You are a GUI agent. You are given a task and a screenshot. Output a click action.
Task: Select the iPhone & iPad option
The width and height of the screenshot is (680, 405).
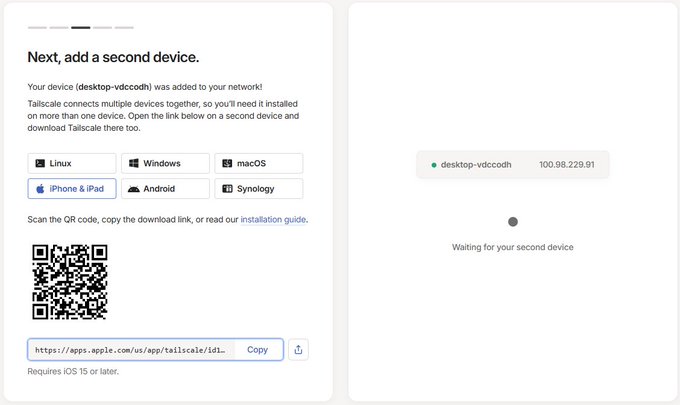coord(72,189)
